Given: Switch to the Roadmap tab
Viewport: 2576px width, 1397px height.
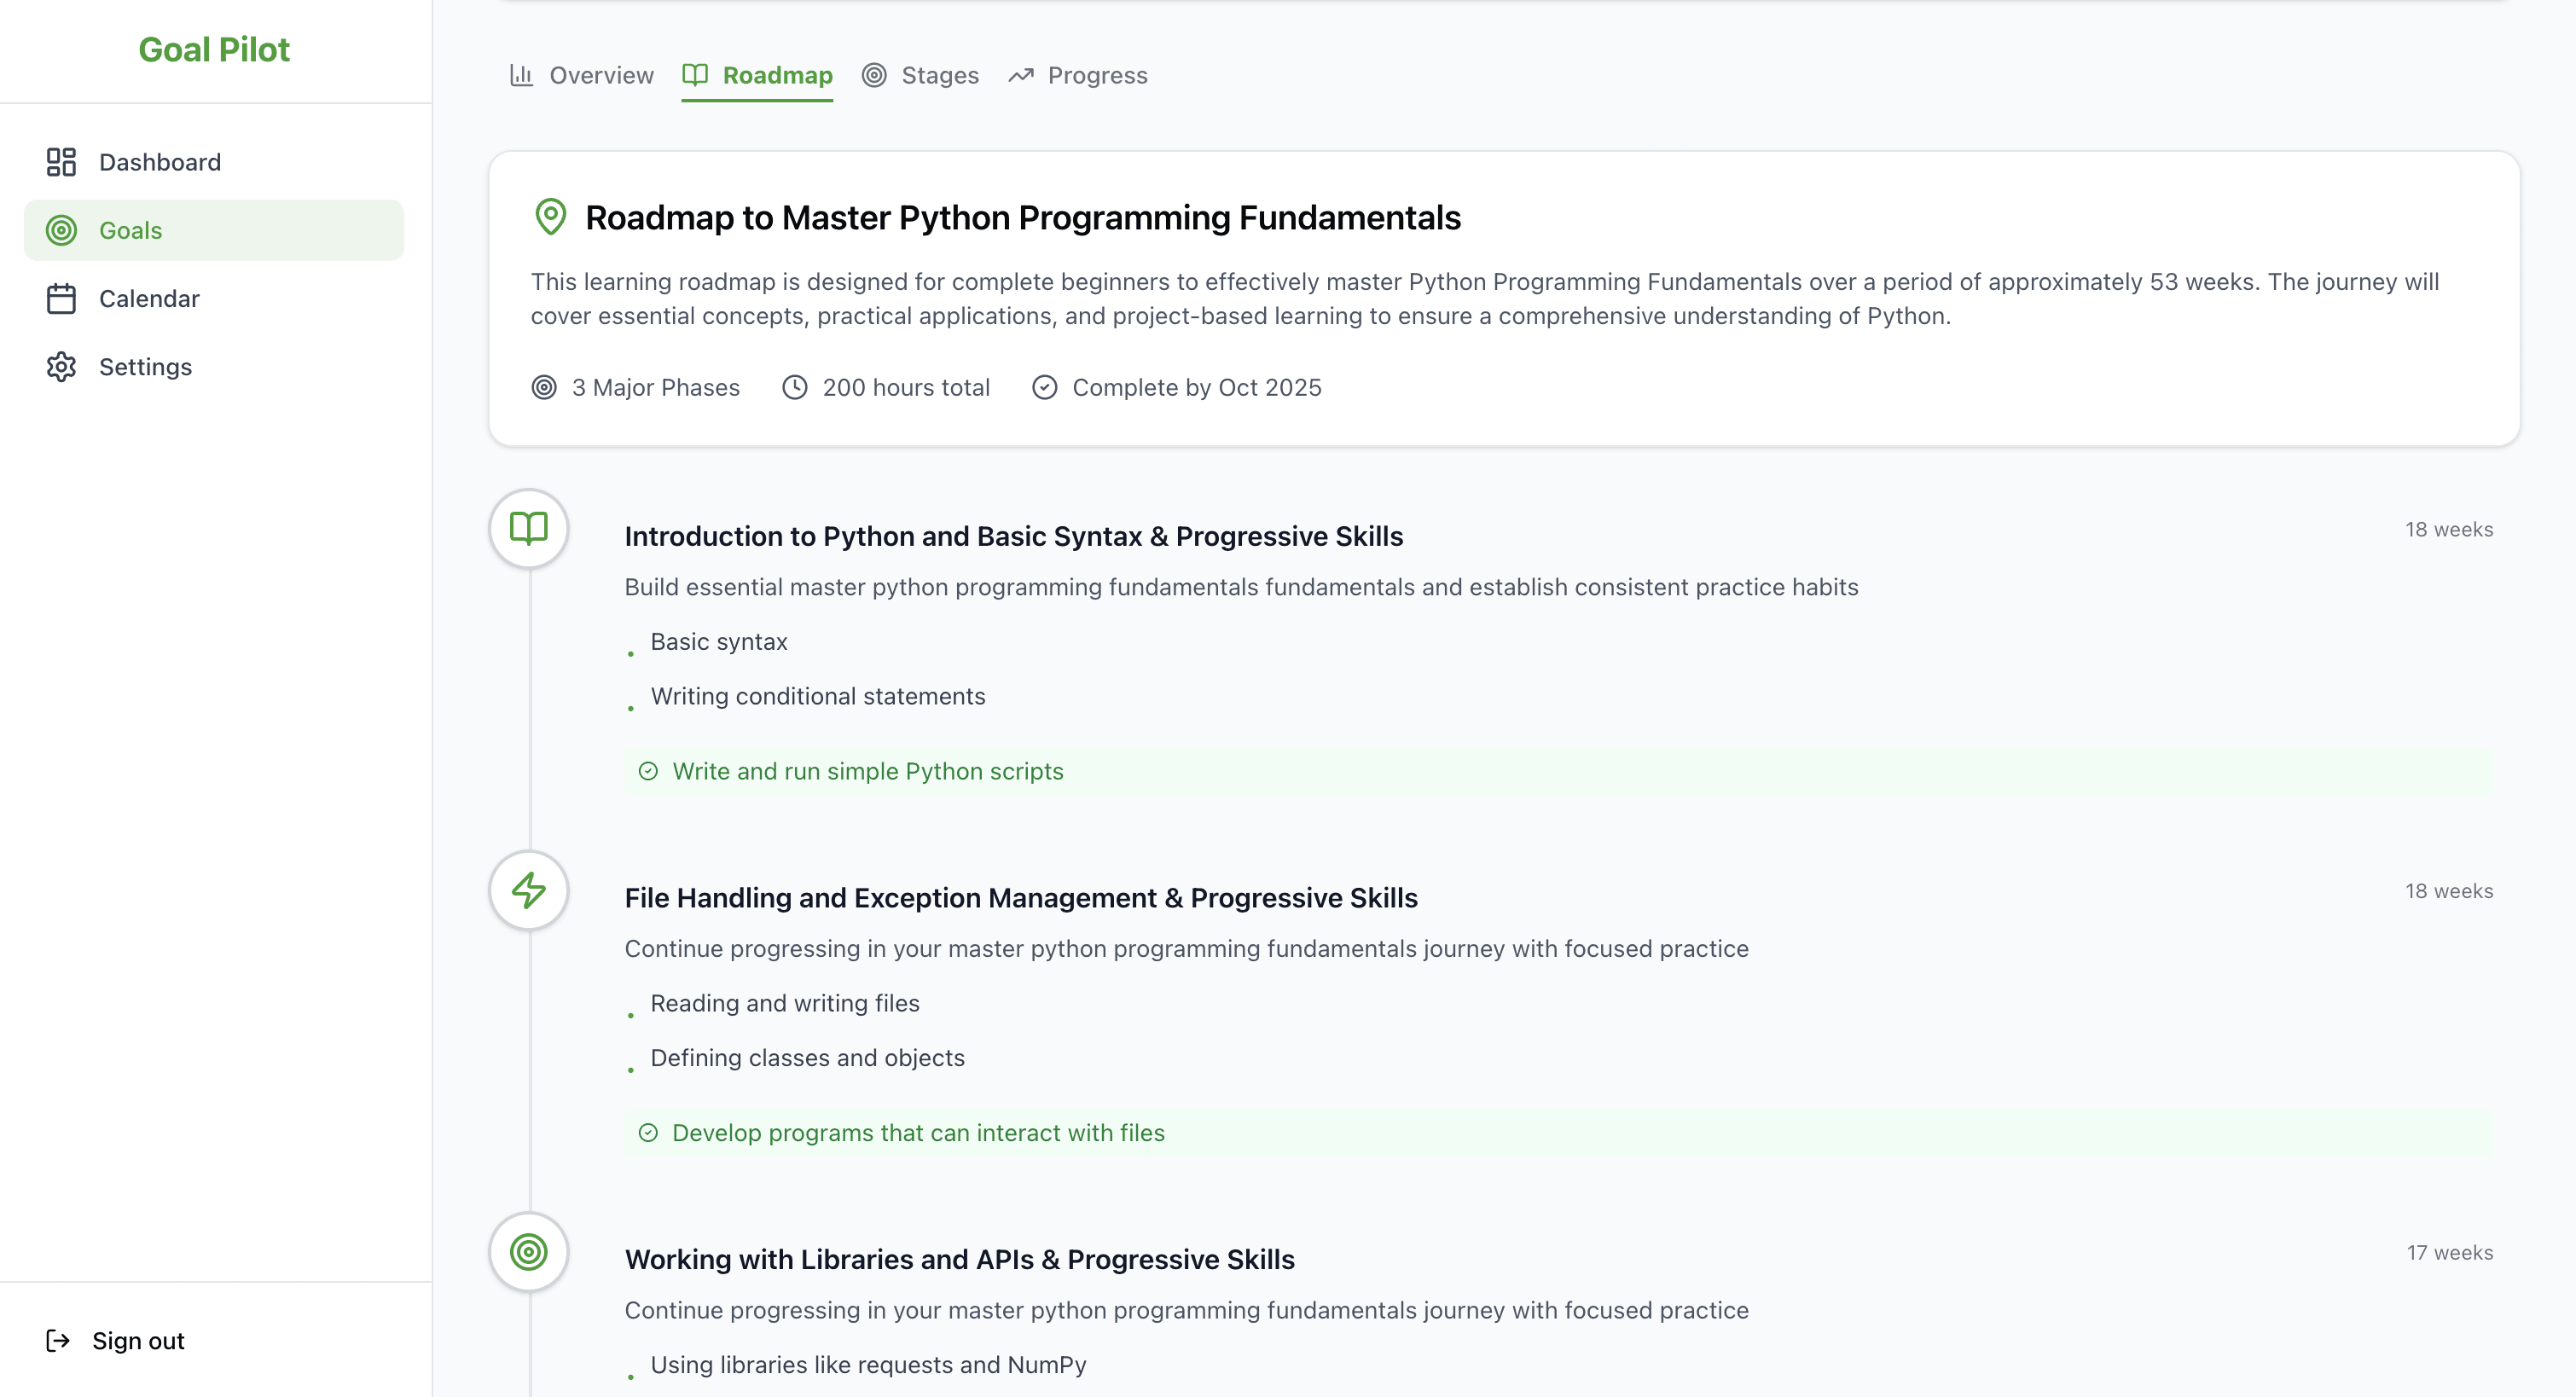Looking at the screenshot, I should [757, 75].
